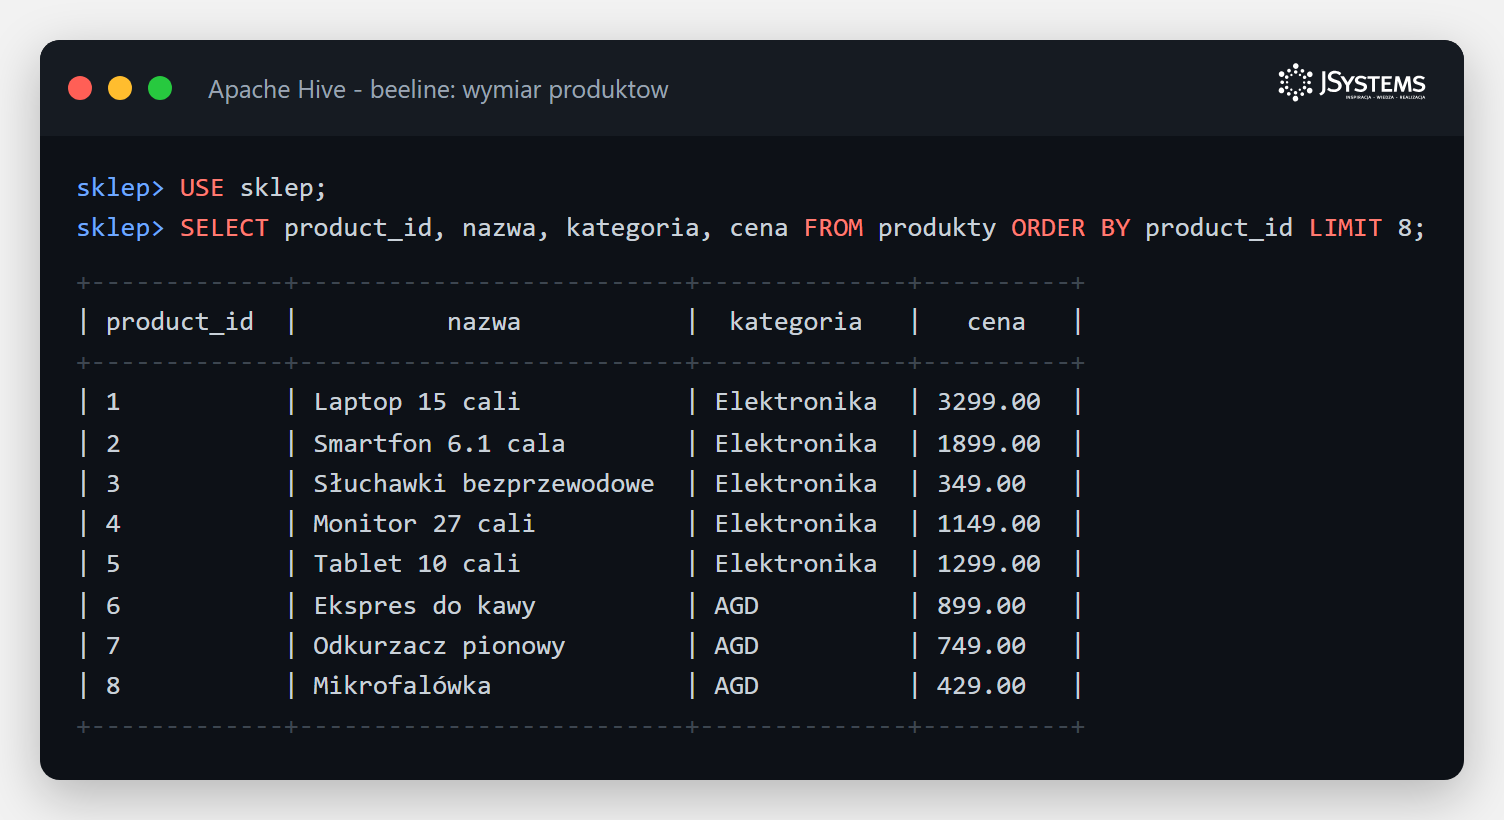Click the 'Laptop 15 cali' cell
The width and height of the screenshot is (1504, 820).
pos(417,402)
